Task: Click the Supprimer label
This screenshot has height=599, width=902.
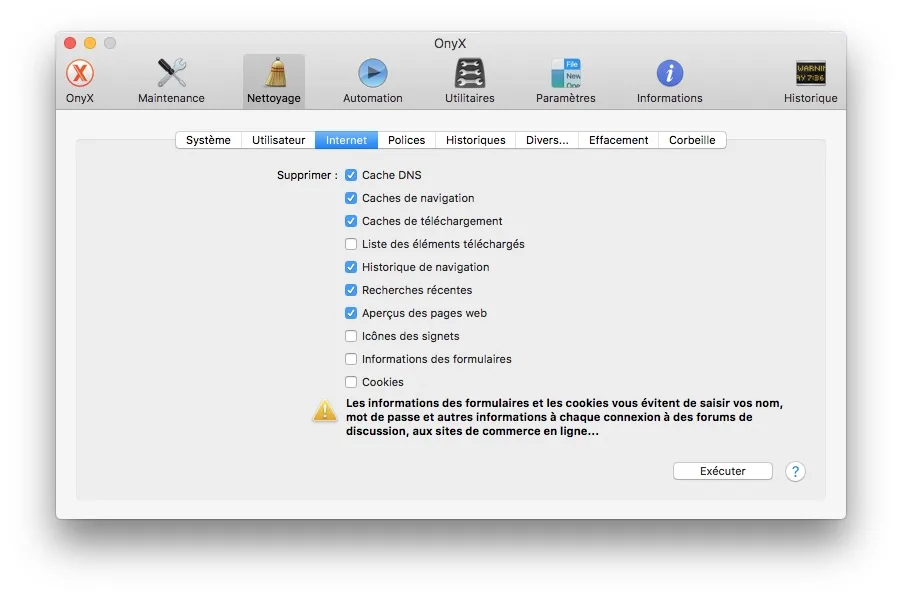Action: (307, 175)
